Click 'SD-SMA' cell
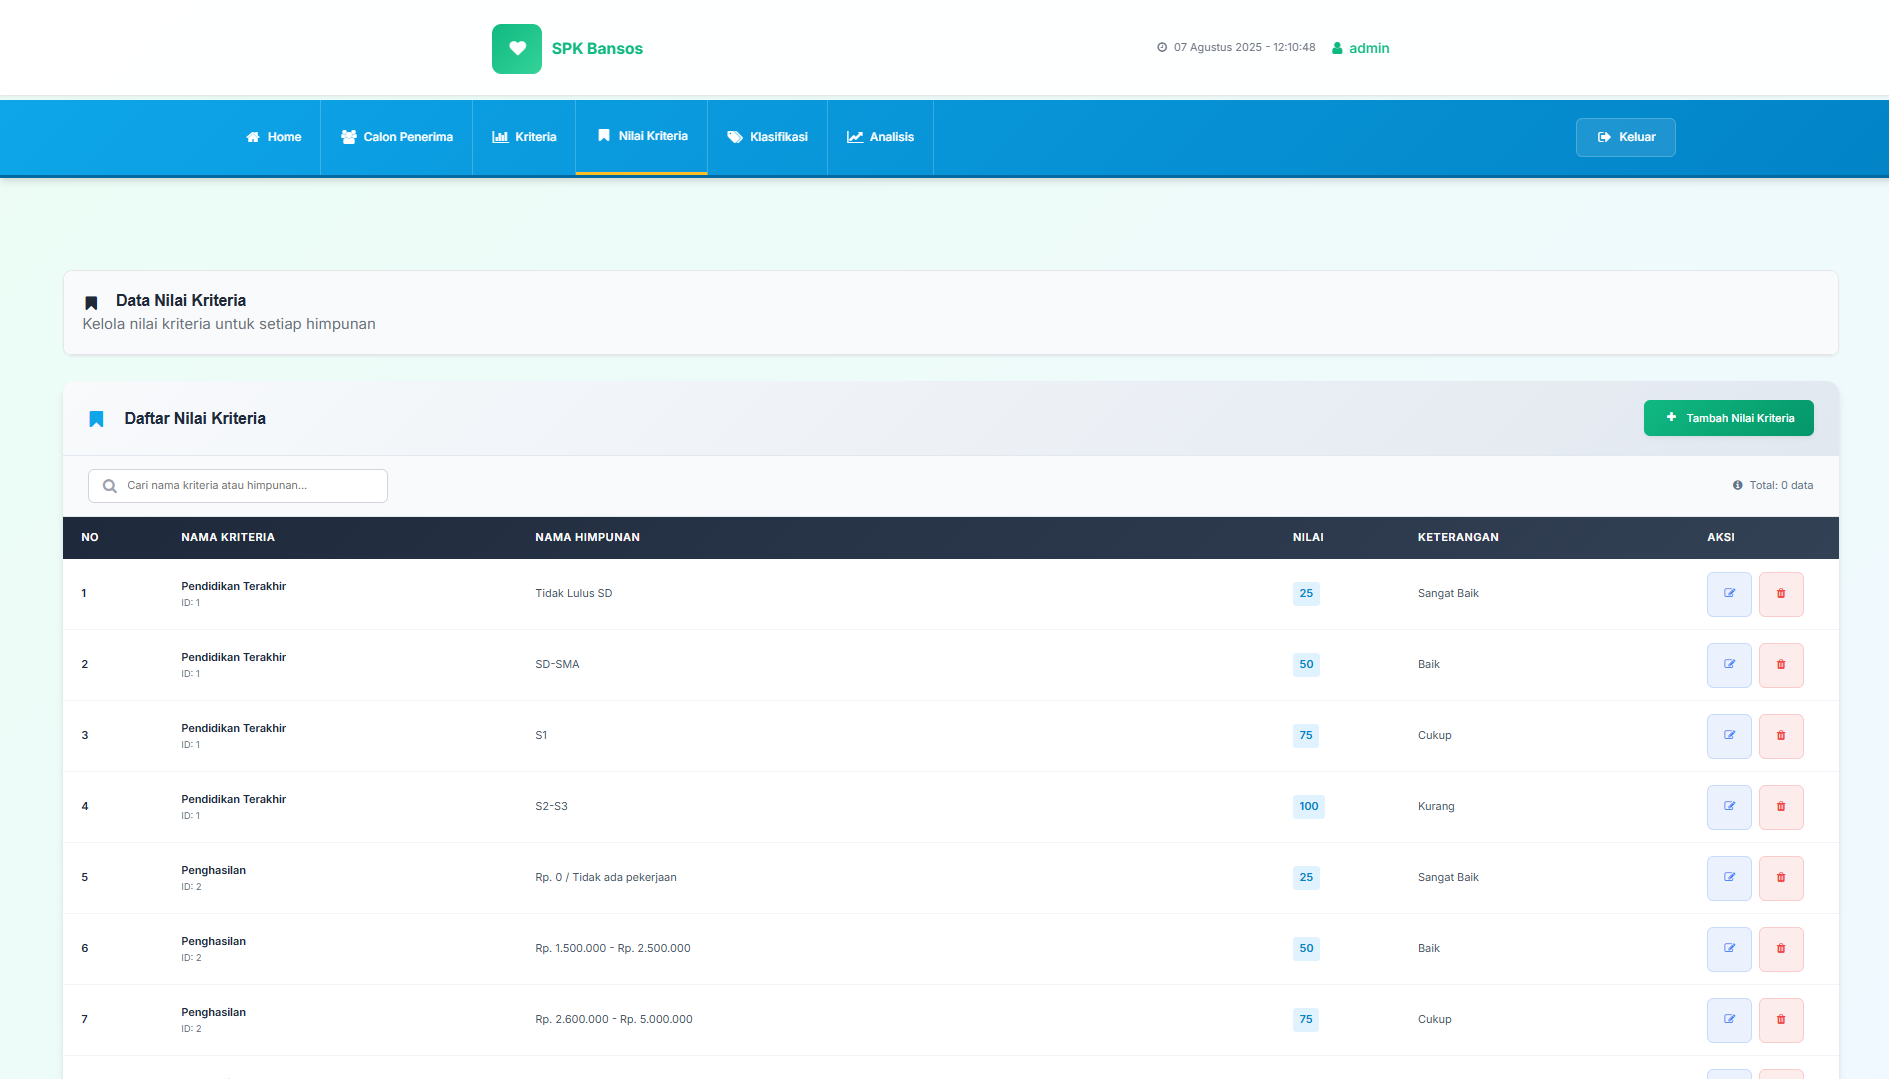 pyautogui.click(x=557, y=665)
